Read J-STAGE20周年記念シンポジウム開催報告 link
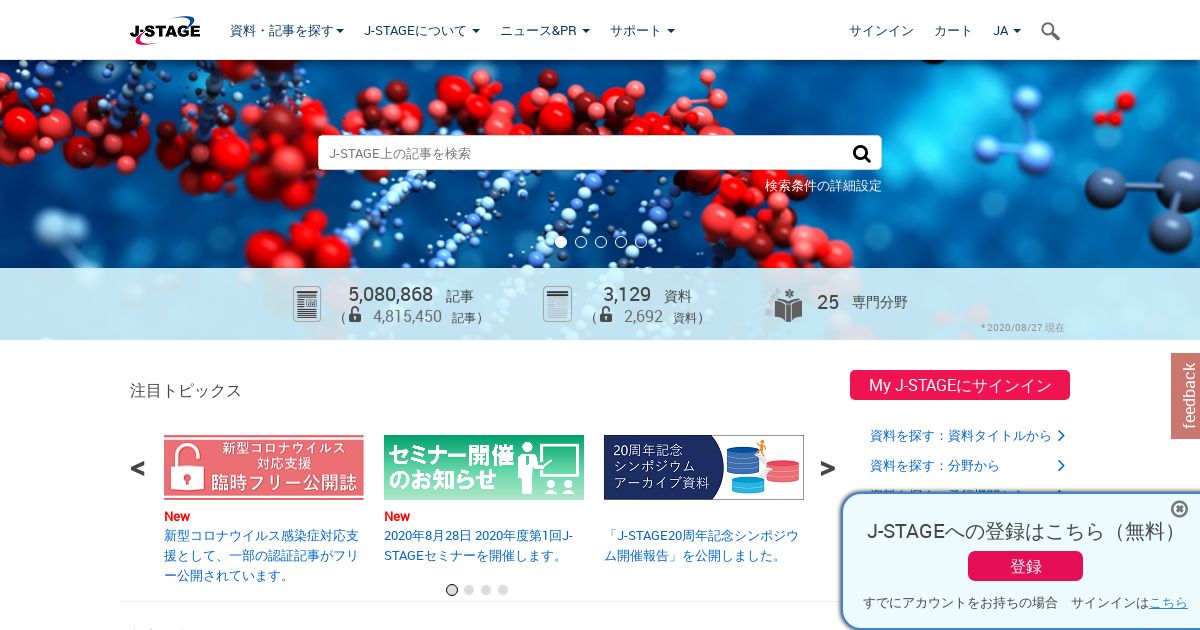The width and height of the screenshot is (1200, 630). pos(701,546)
